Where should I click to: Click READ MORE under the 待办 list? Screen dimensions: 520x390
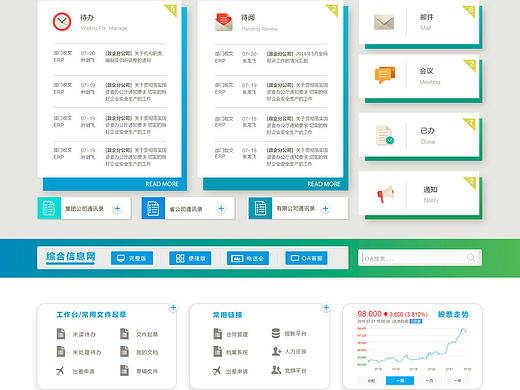(162, 184)
